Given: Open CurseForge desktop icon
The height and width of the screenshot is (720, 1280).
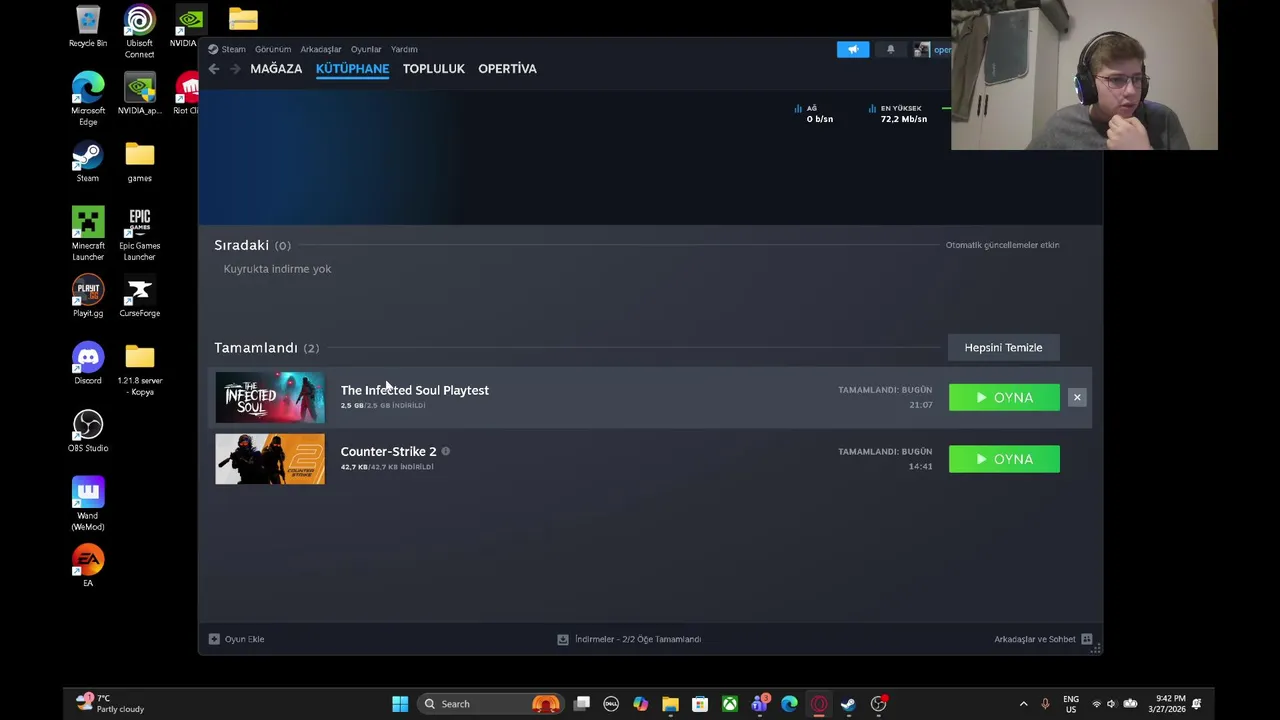Looking at the screenshot, I should click(x=140, y=297).
